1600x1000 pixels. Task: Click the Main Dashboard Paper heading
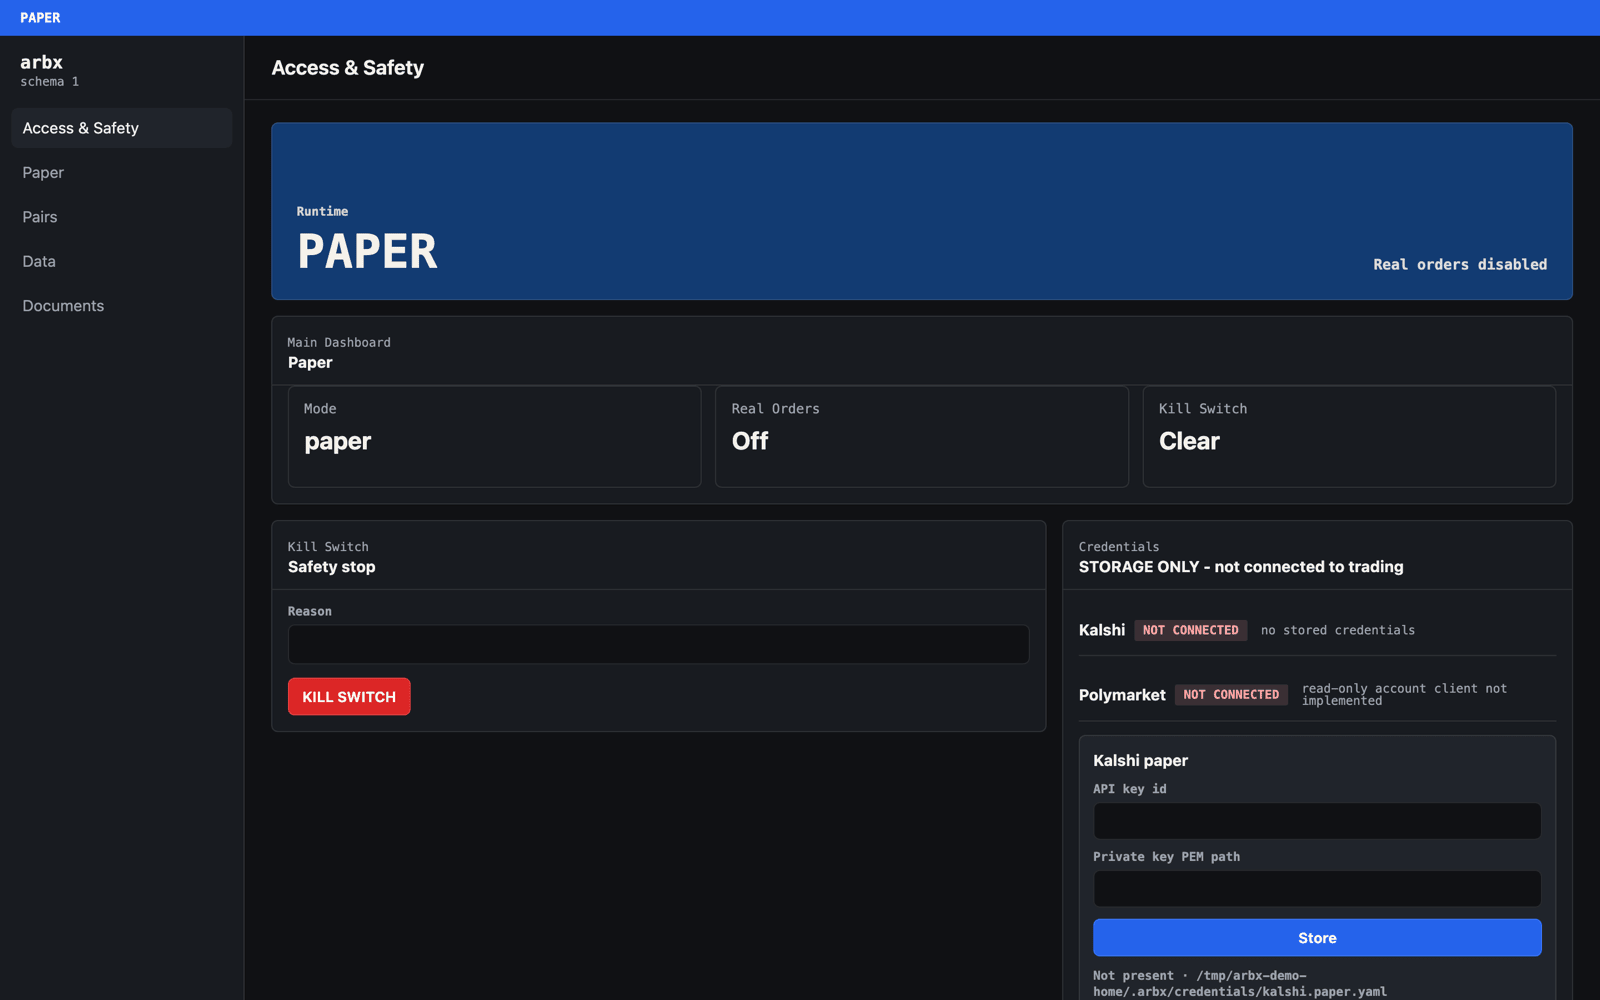(x=310, y=363)
